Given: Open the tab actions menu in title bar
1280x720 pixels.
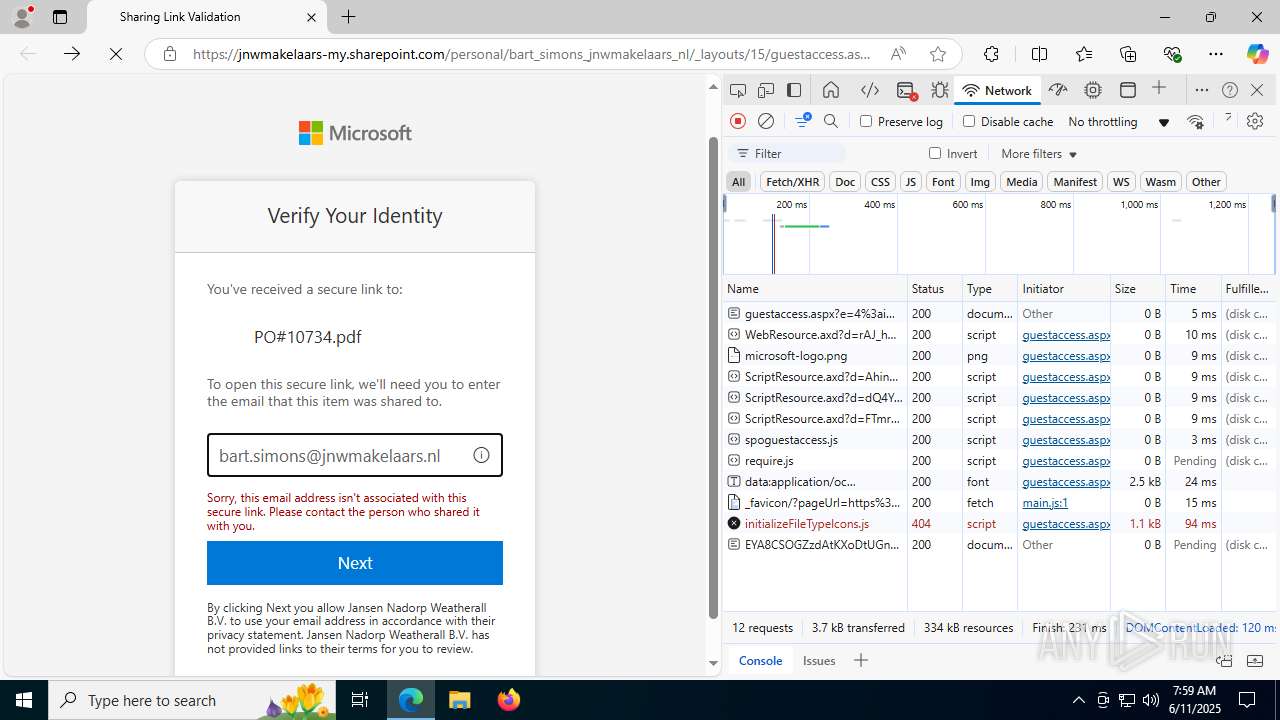Looking at the screenshot, I should click(59, 17).
